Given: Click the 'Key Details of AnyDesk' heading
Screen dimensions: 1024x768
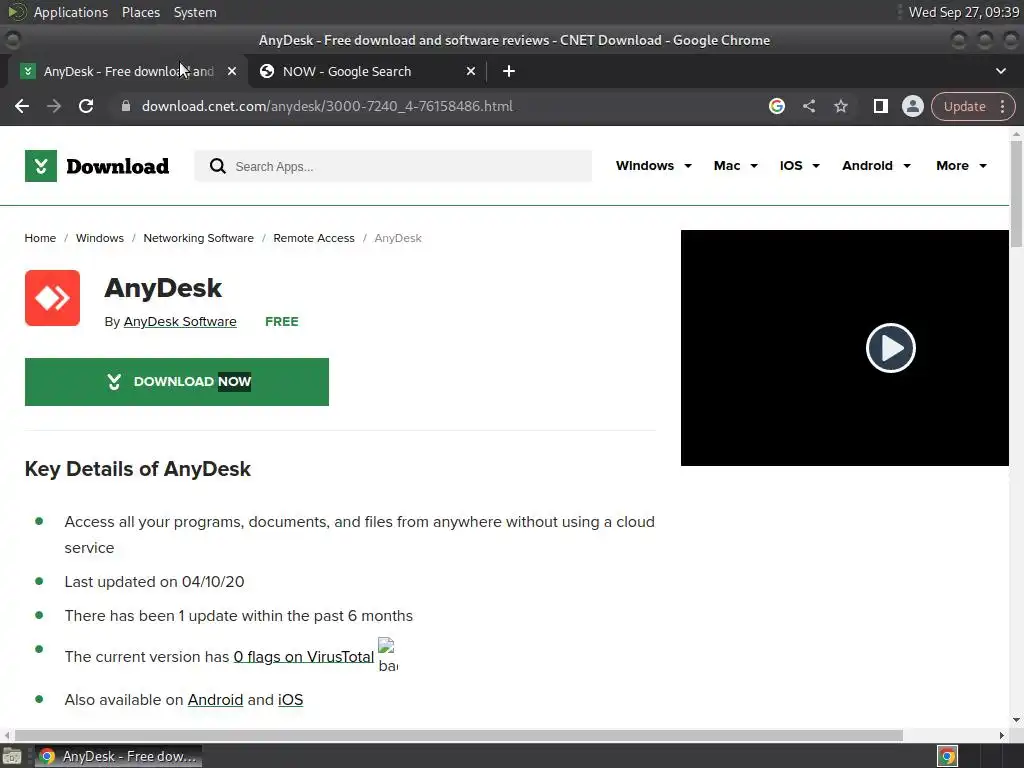Looking at the screenshot, I should tap(138, 469).
